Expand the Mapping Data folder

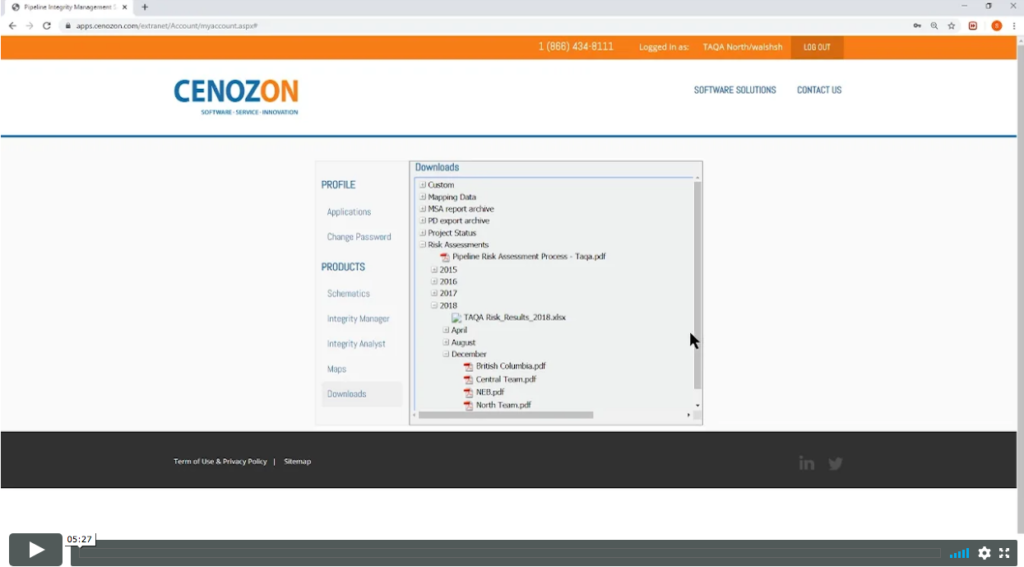(423, 197)
